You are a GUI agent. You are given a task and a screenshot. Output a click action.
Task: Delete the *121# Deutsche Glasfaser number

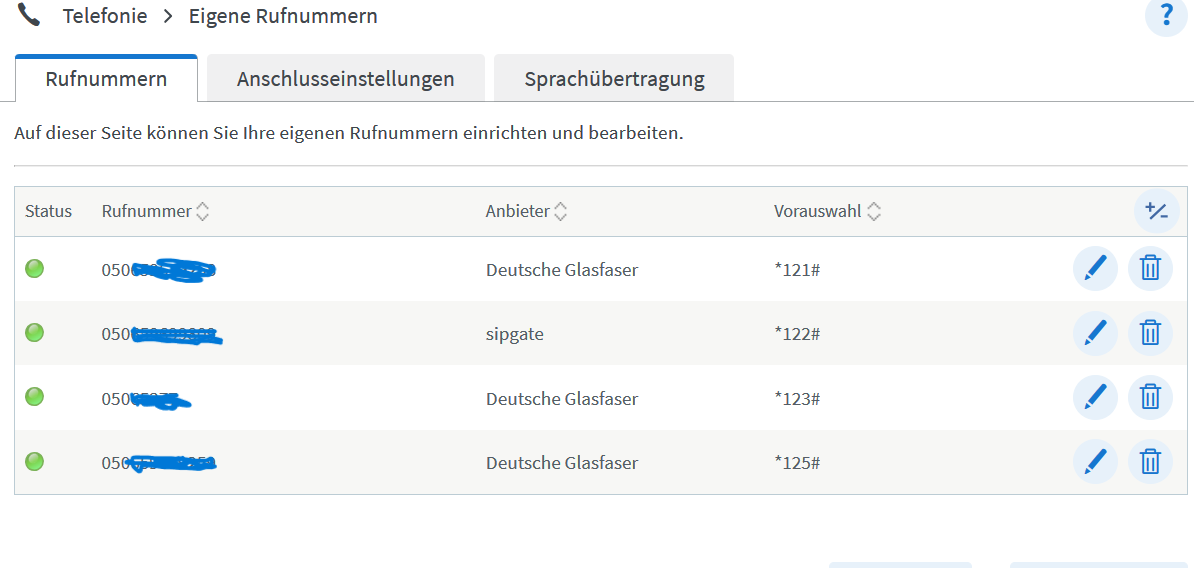pos(1150,268)
